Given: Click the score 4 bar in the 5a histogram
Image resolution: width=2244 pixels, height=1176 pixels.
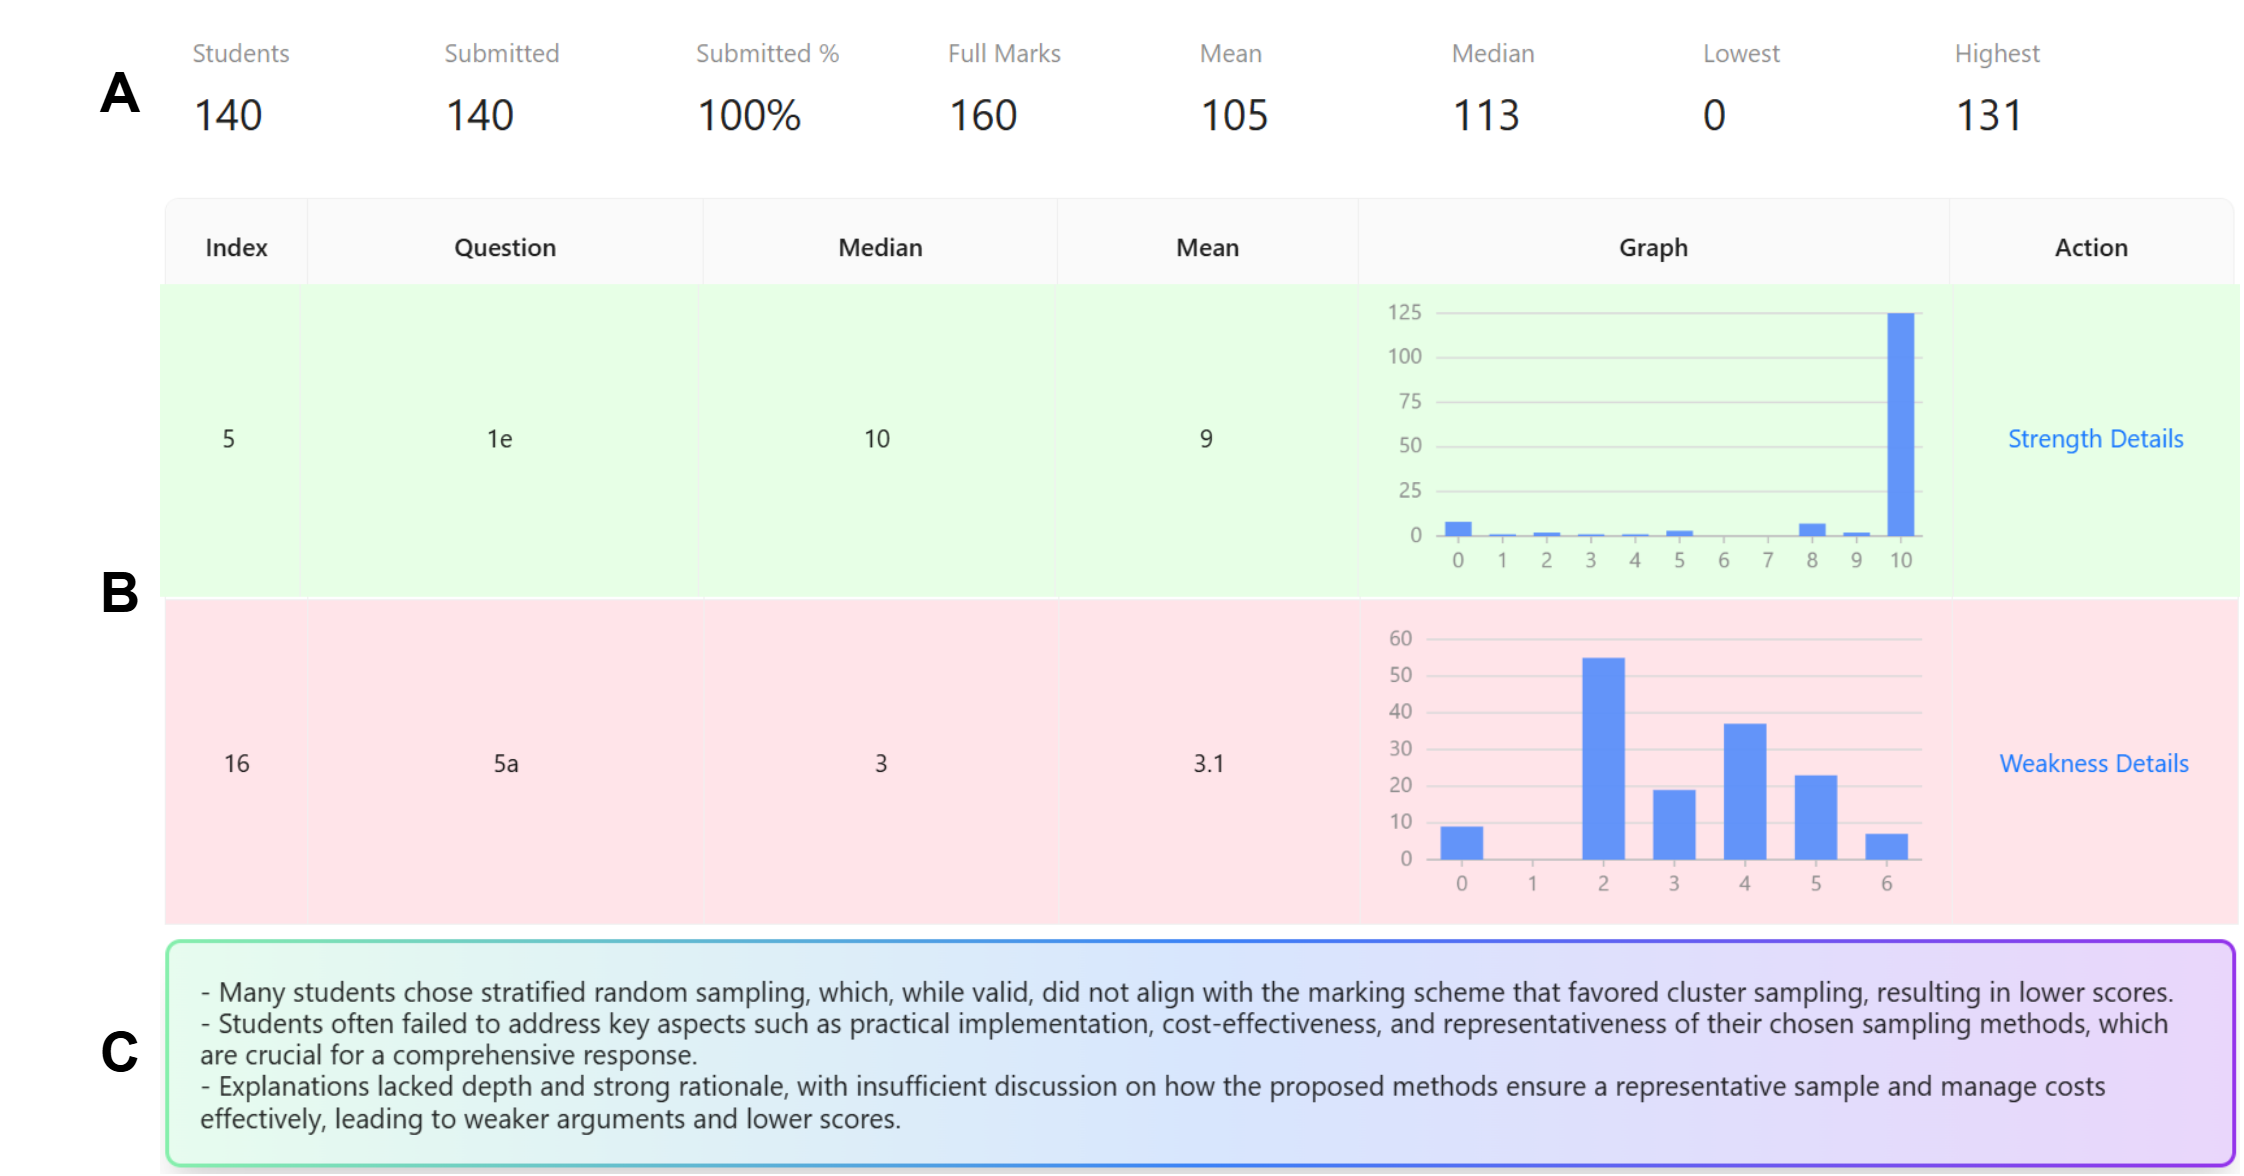Looking at the screenshot, I should [x=1745, y=792].
